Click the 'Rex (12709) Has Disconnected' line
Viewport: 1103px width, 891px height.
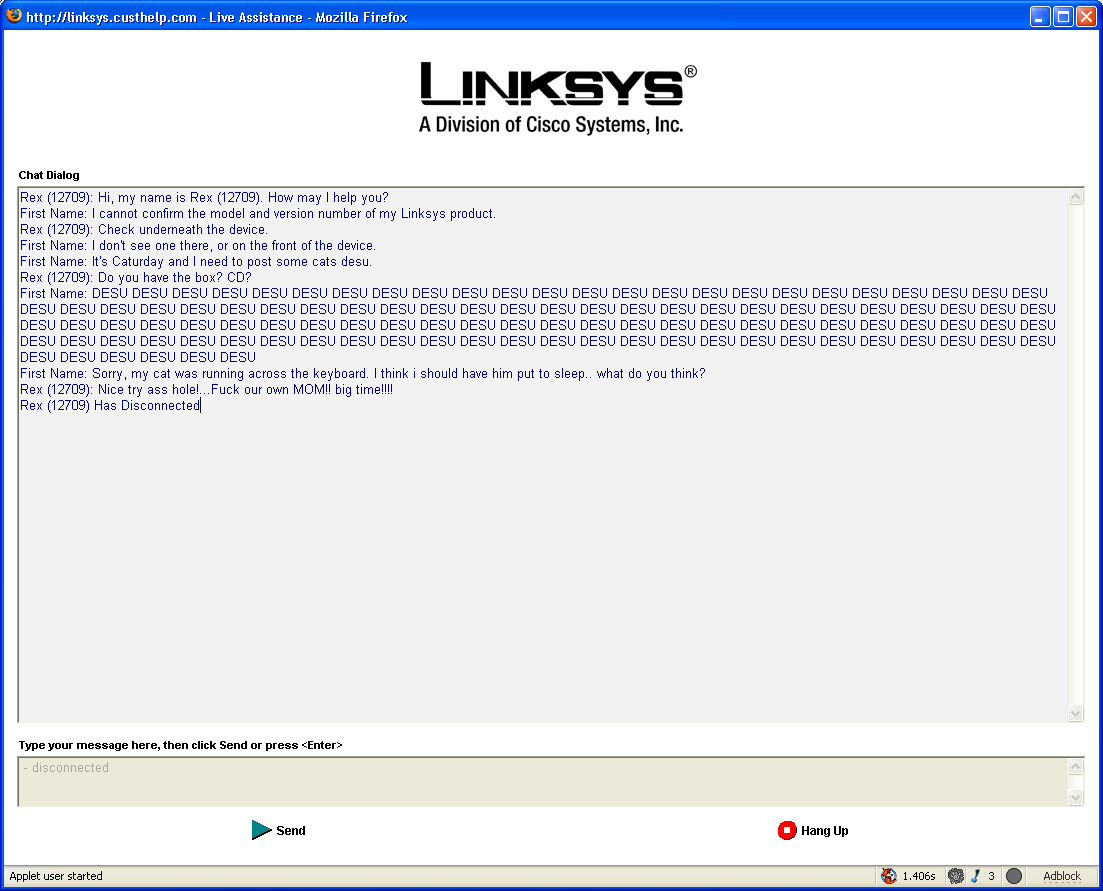[x=110, y=405]
